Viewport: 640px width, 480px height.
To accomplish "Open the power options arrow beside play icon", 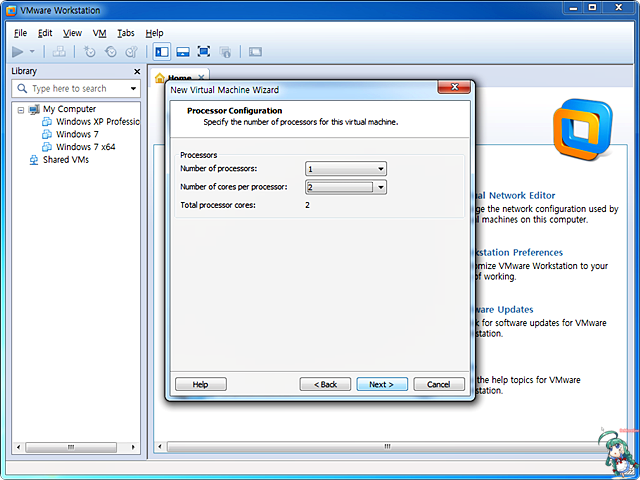I will point(32,52).
